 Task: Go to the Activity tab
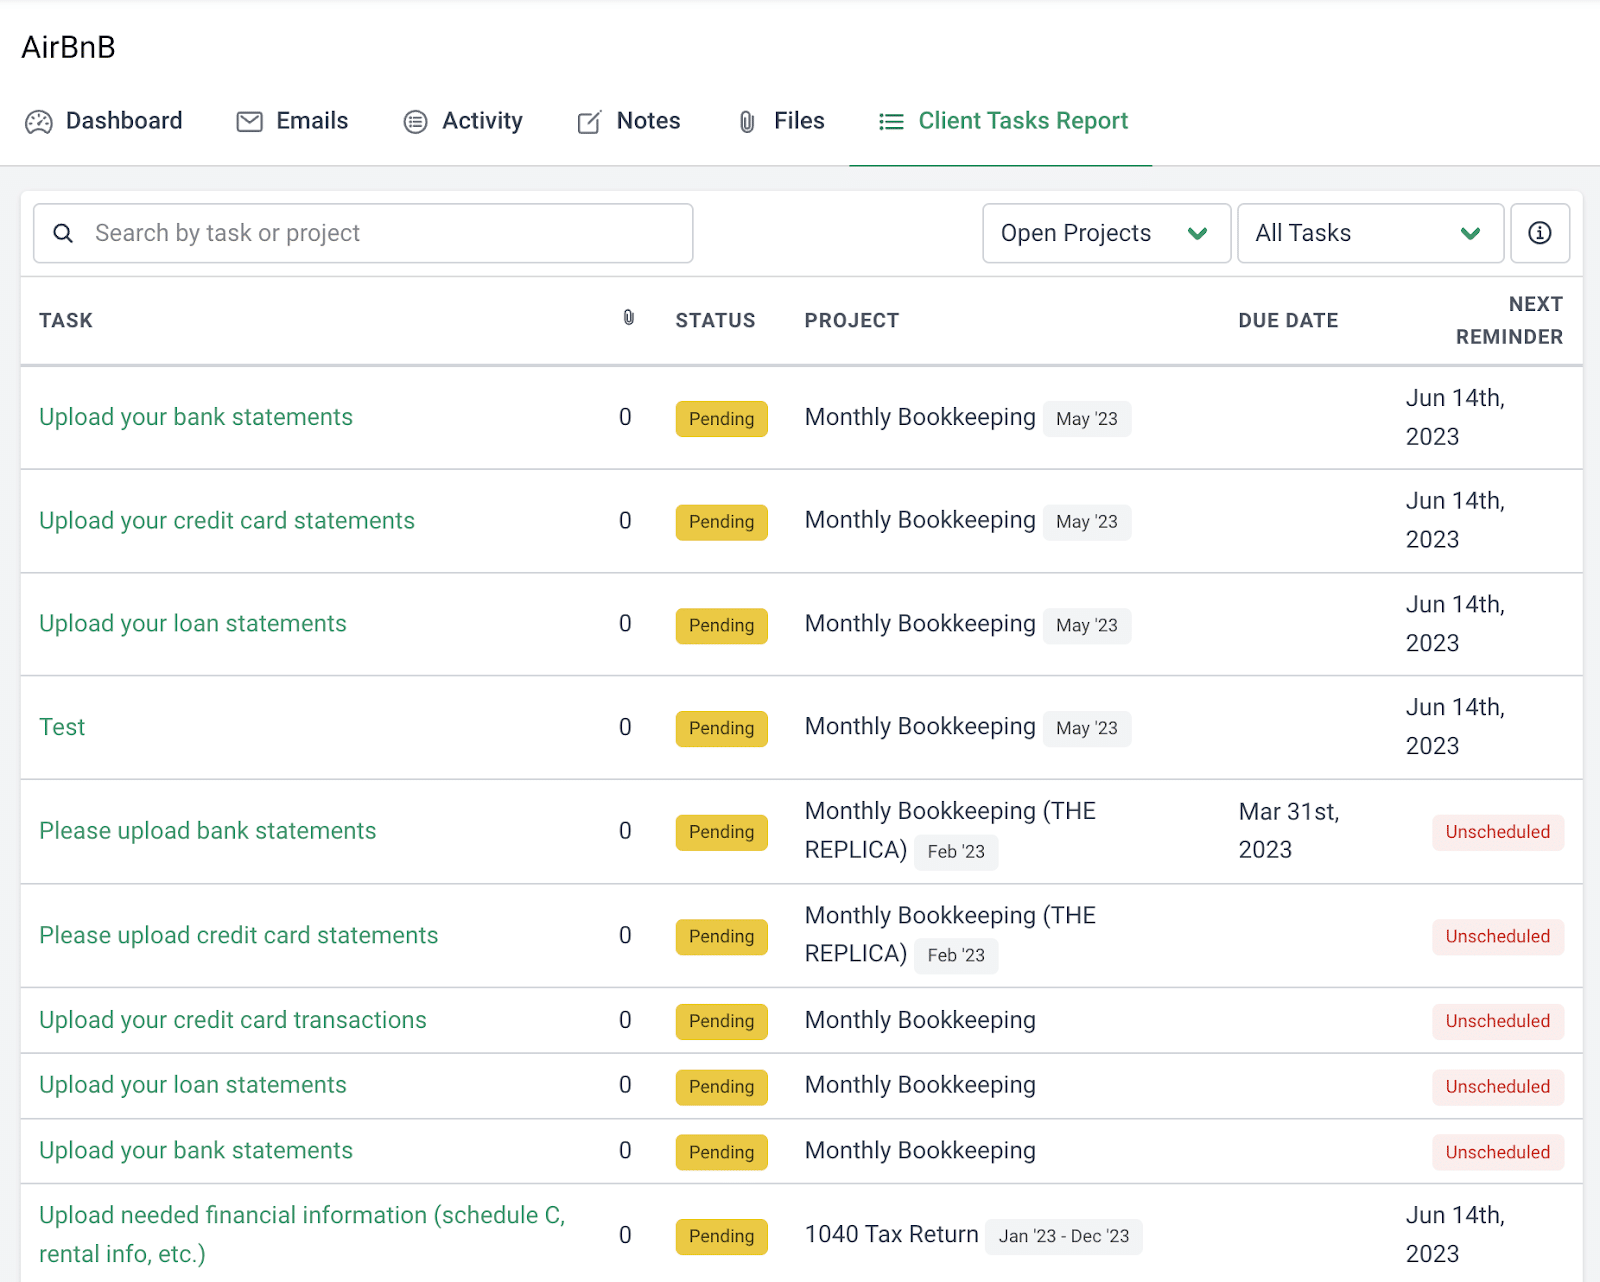tap(463, 121)
